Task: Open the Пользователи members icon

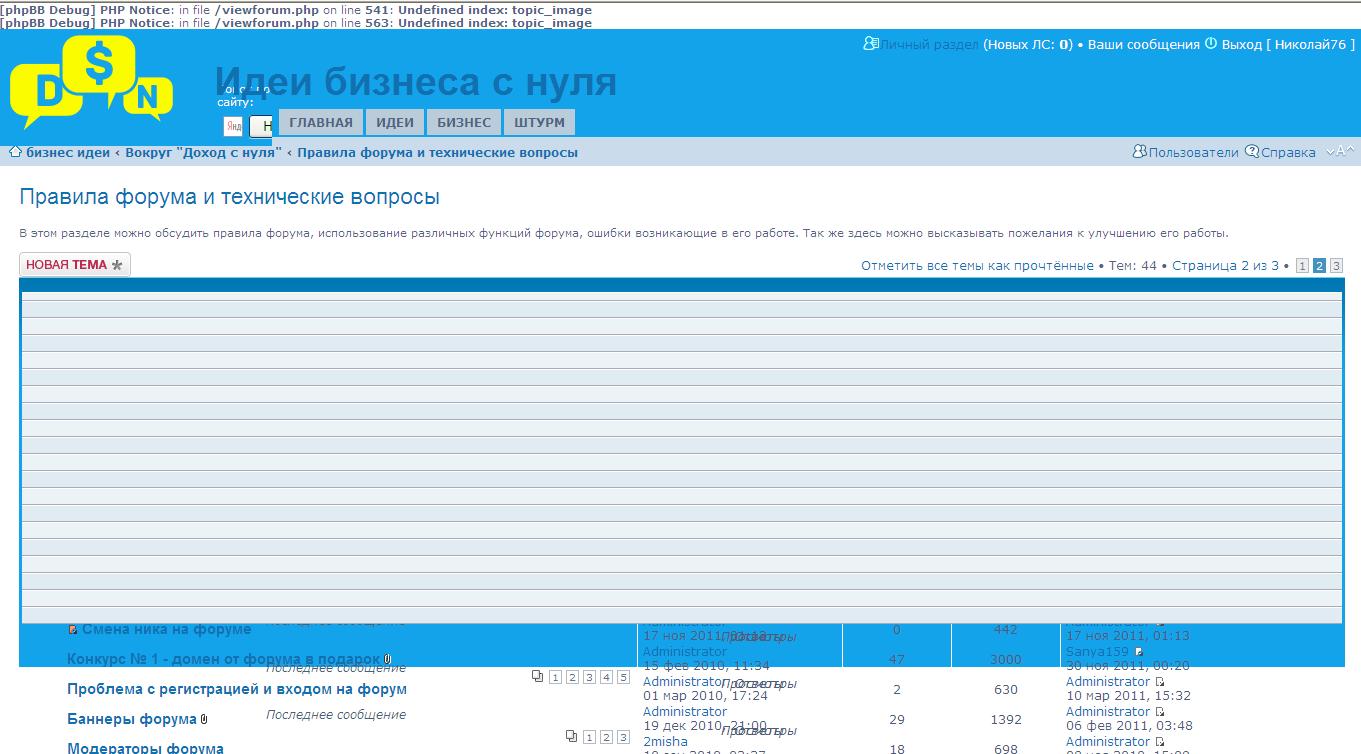Action: (1140, 151)
